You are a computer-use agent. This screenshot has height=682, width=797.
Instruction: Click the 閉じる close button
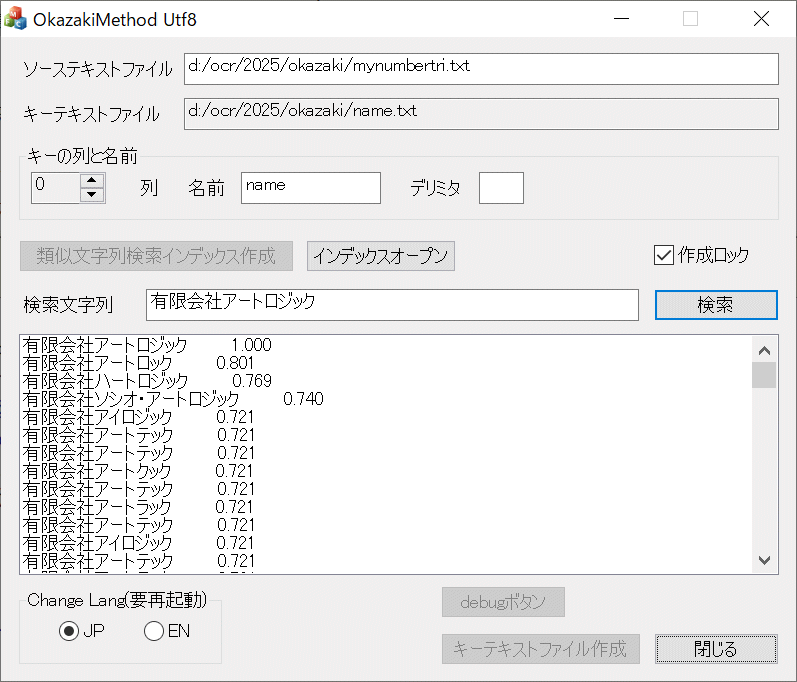point(716,649)
